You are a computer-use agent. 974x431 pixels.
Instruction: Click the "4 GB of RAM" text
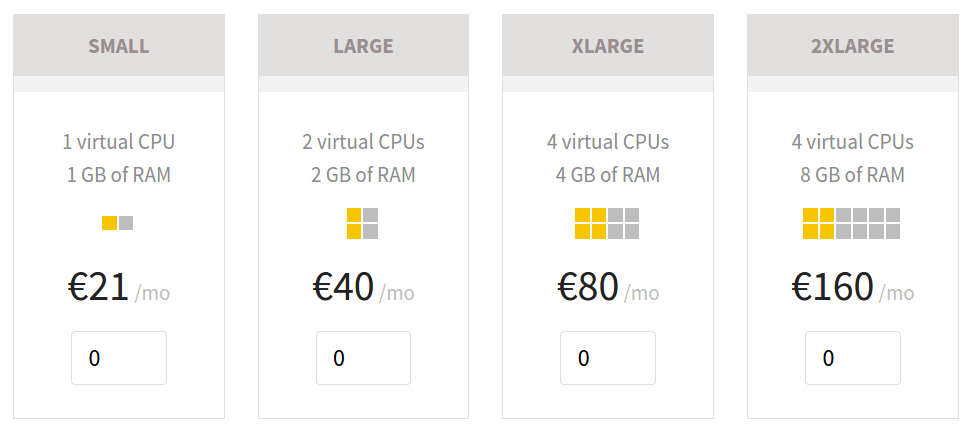coord(608,175)
